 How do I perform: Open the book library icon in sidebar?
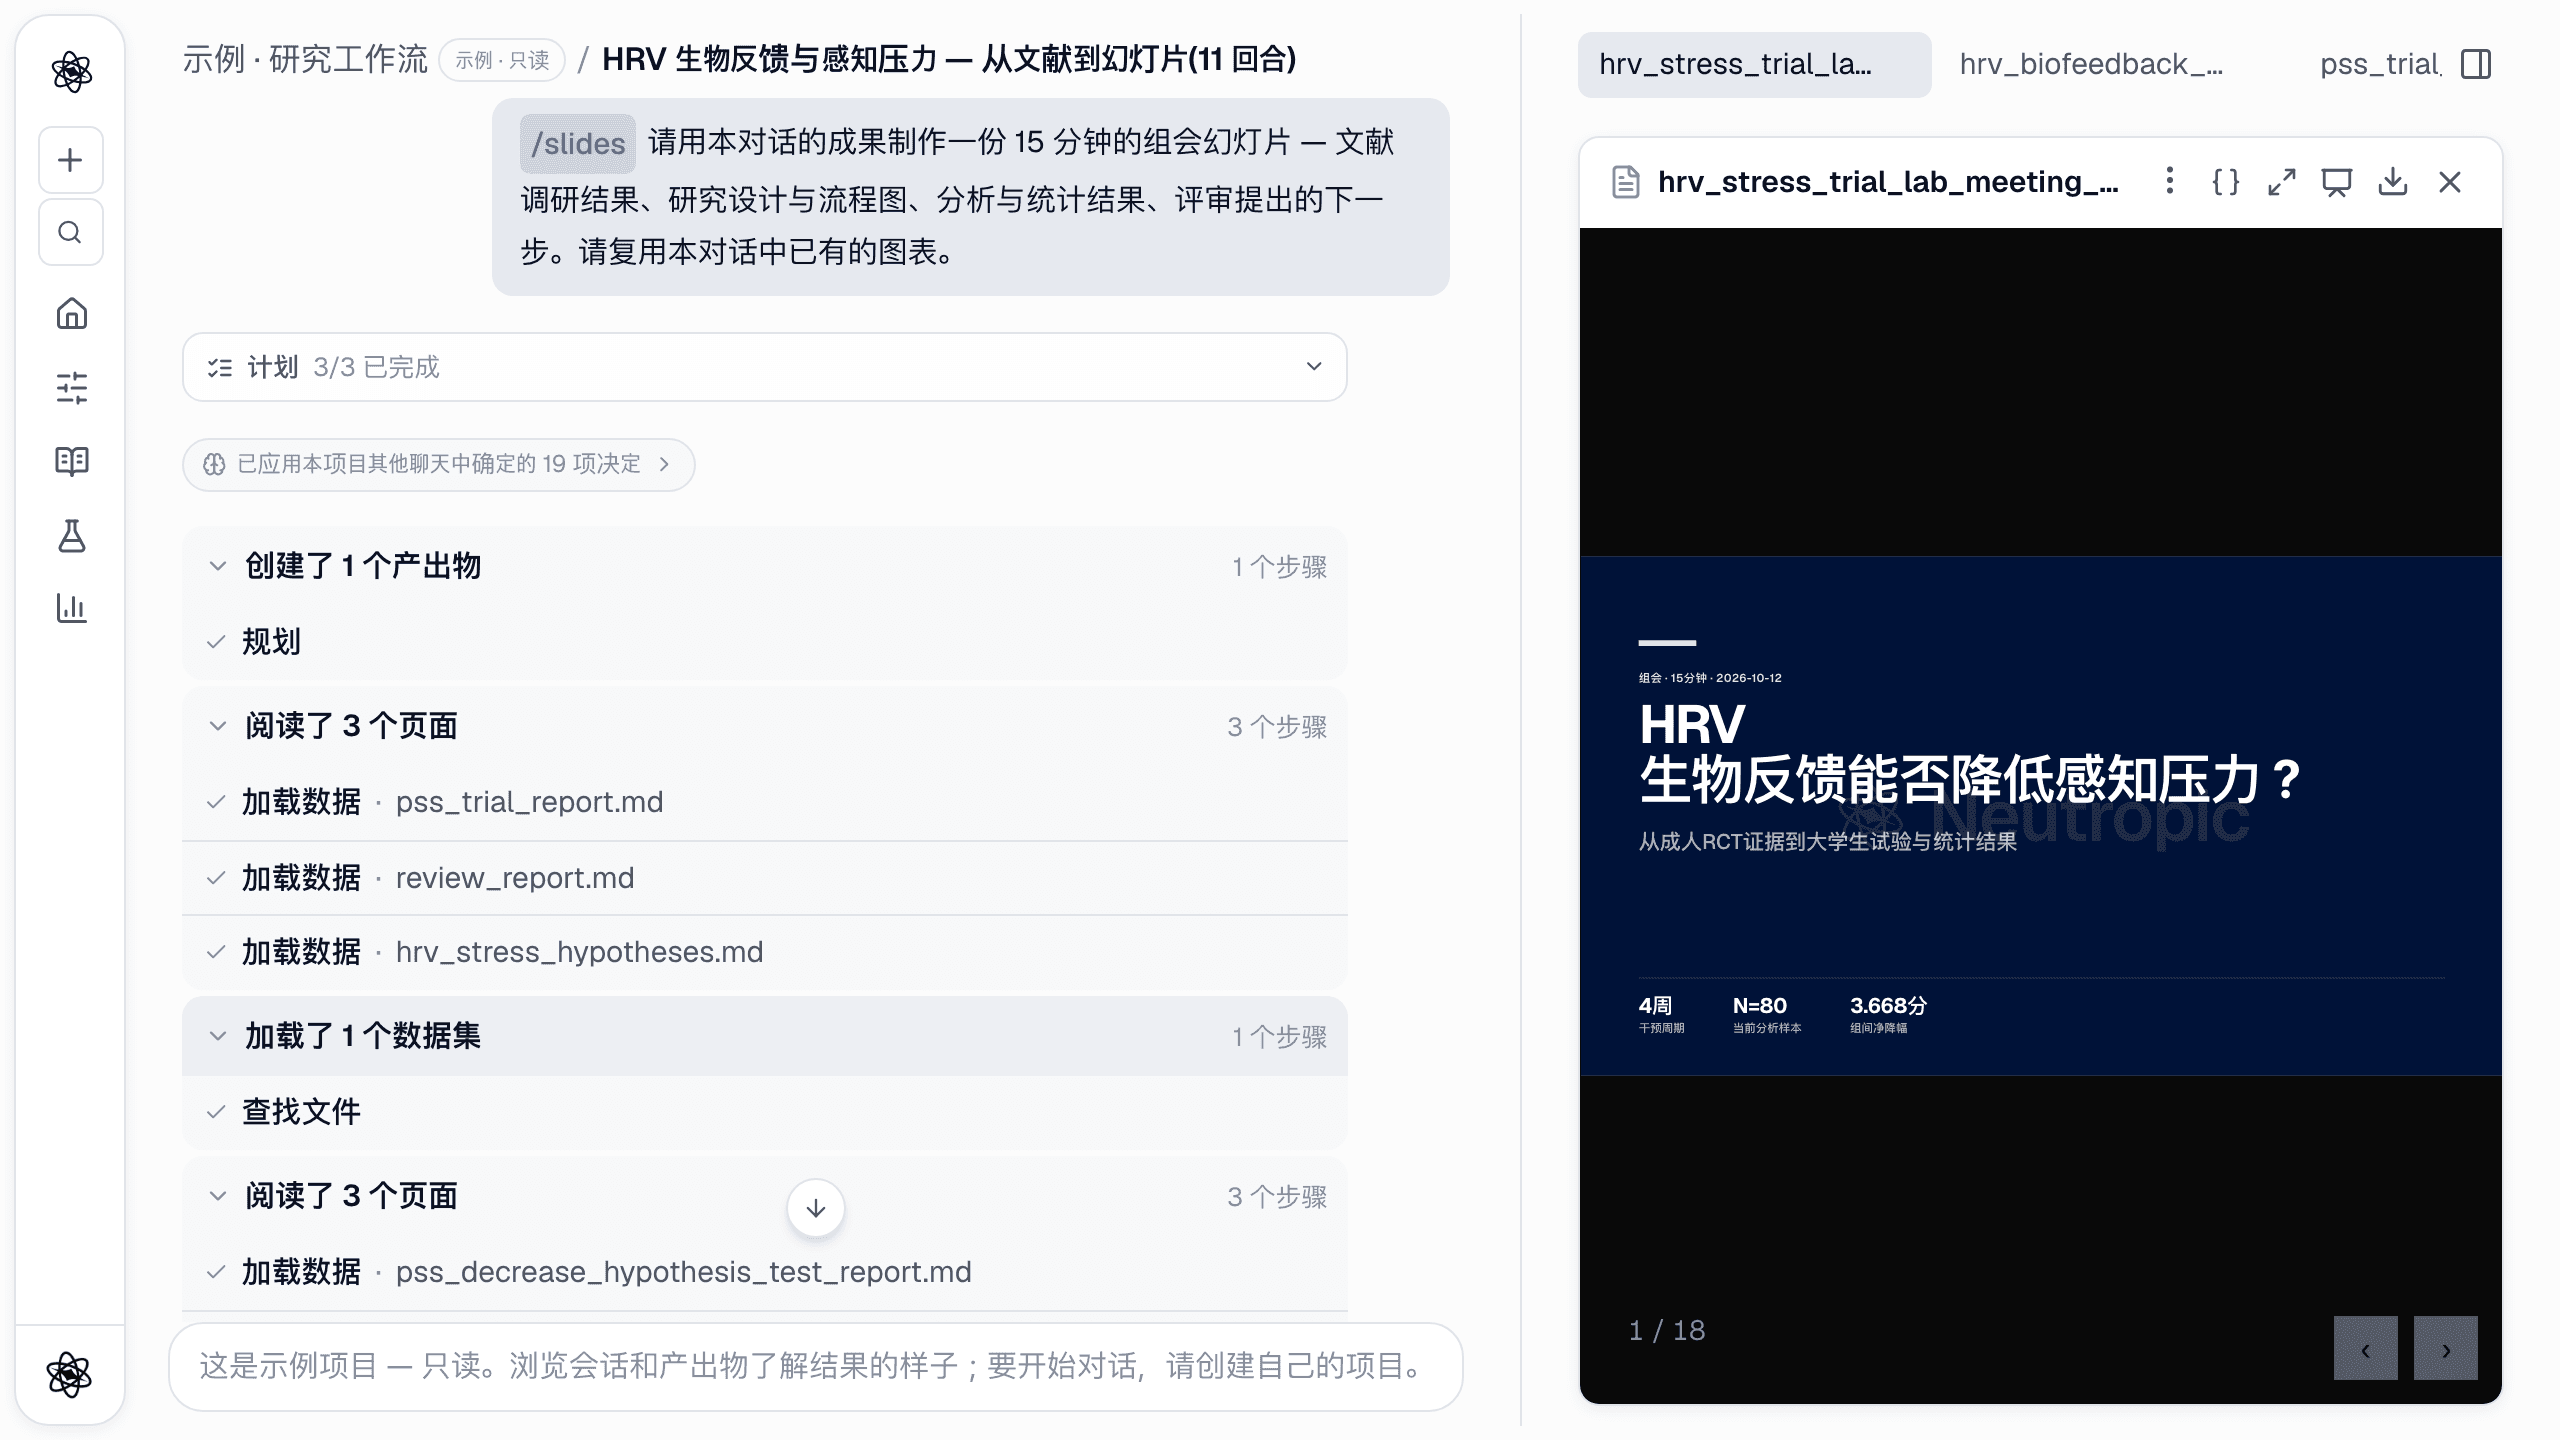click(x=71, y=461)
